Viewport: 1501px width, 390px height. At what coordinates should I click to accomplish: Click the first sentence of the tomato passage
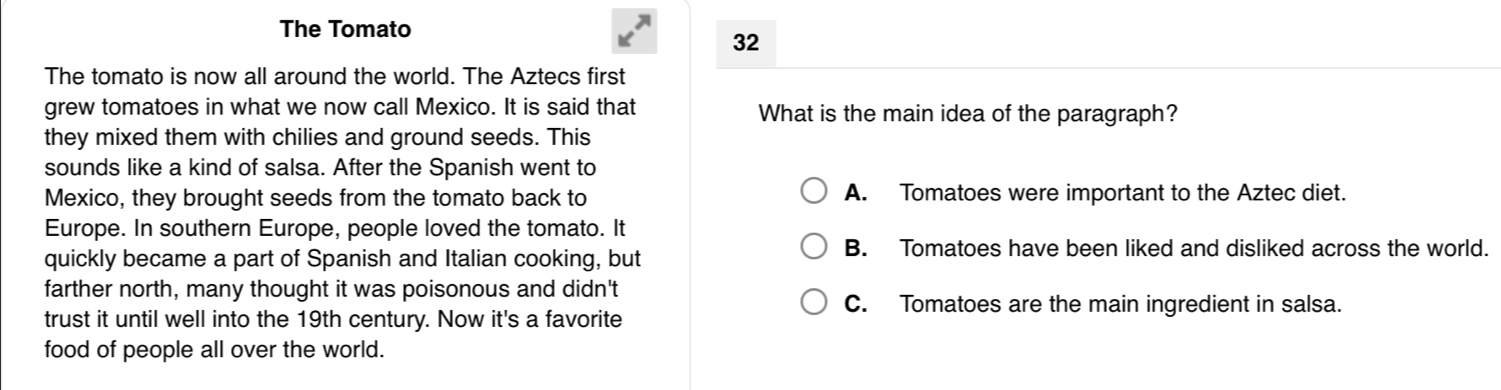[x=246, y=77]
